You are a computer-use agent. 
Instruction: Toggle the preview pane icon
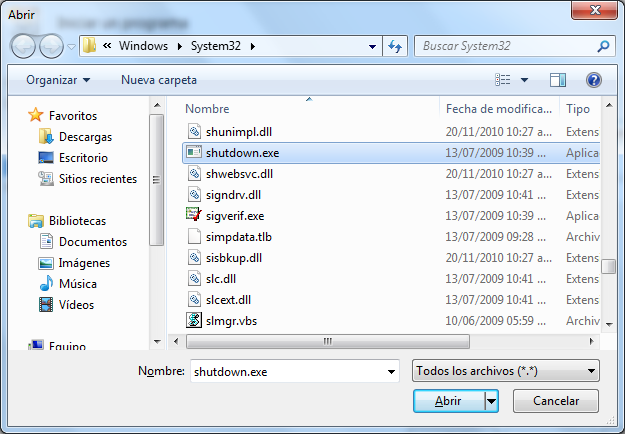[x=558, y=80]
